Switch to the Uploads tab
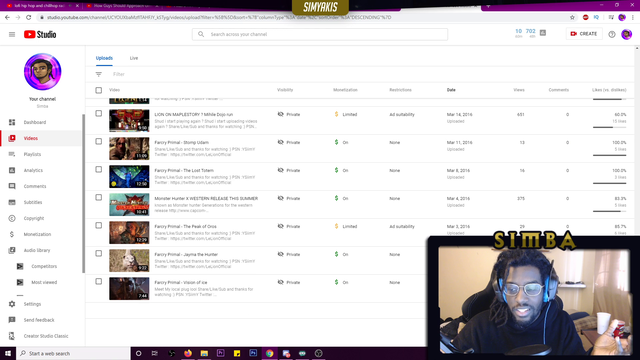The height and width of the screenshot is (360, 640). pyautogui.click(x=104, y=58)
